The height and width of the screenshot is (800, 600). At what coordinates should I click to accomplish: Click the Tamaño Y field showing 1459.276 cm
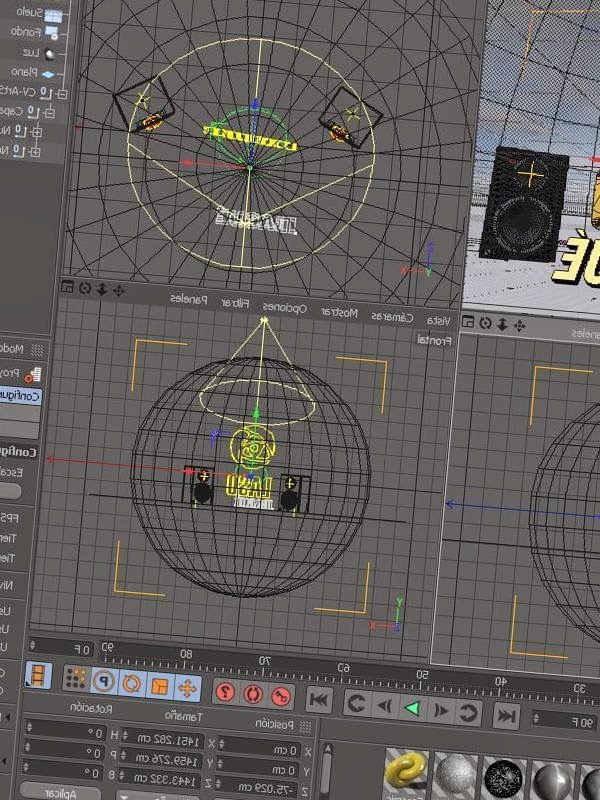(x=163, y=759)
